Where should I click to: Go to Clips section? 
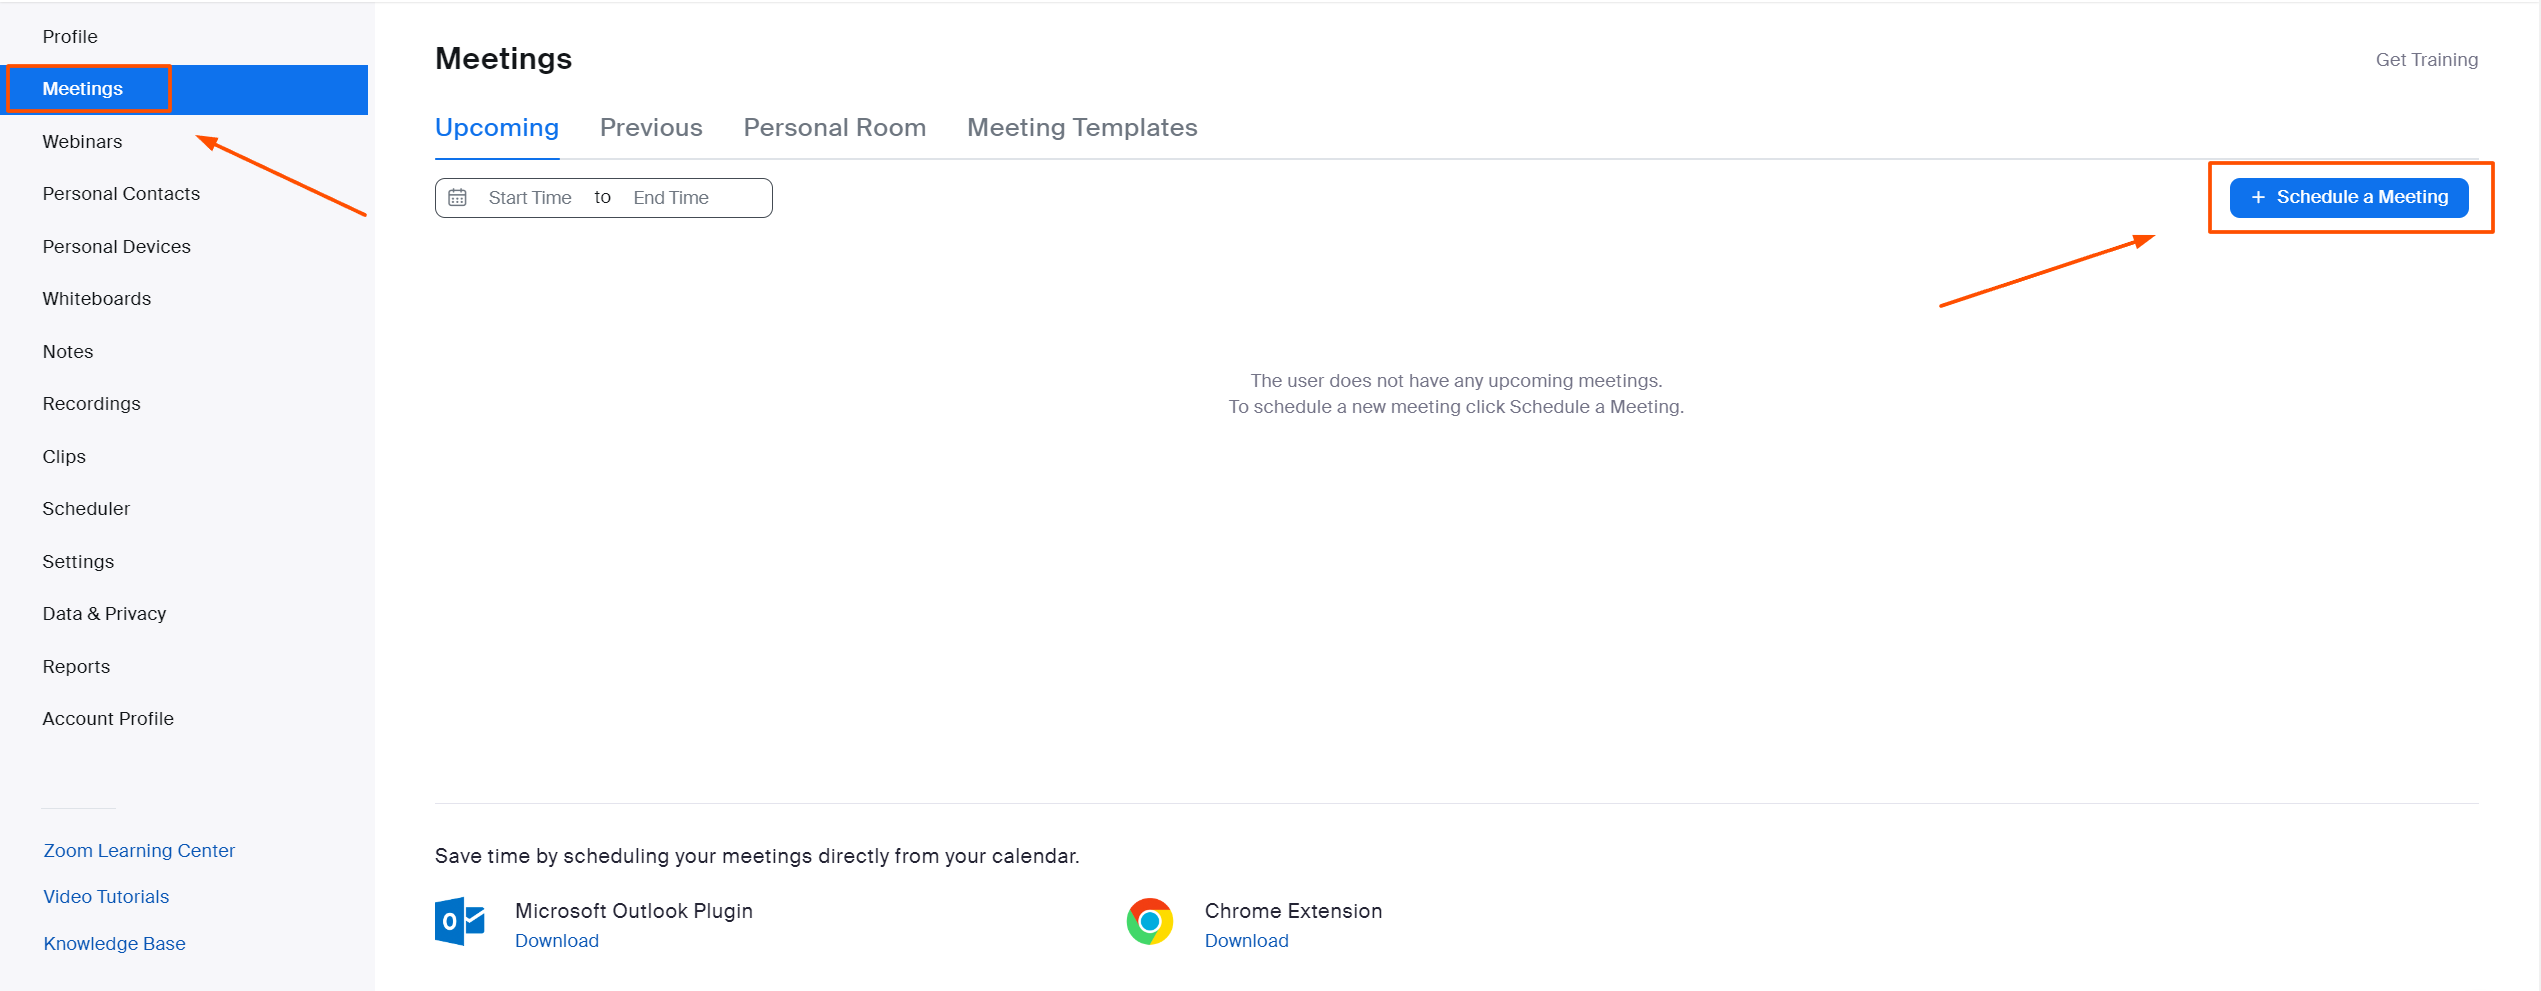64,457
